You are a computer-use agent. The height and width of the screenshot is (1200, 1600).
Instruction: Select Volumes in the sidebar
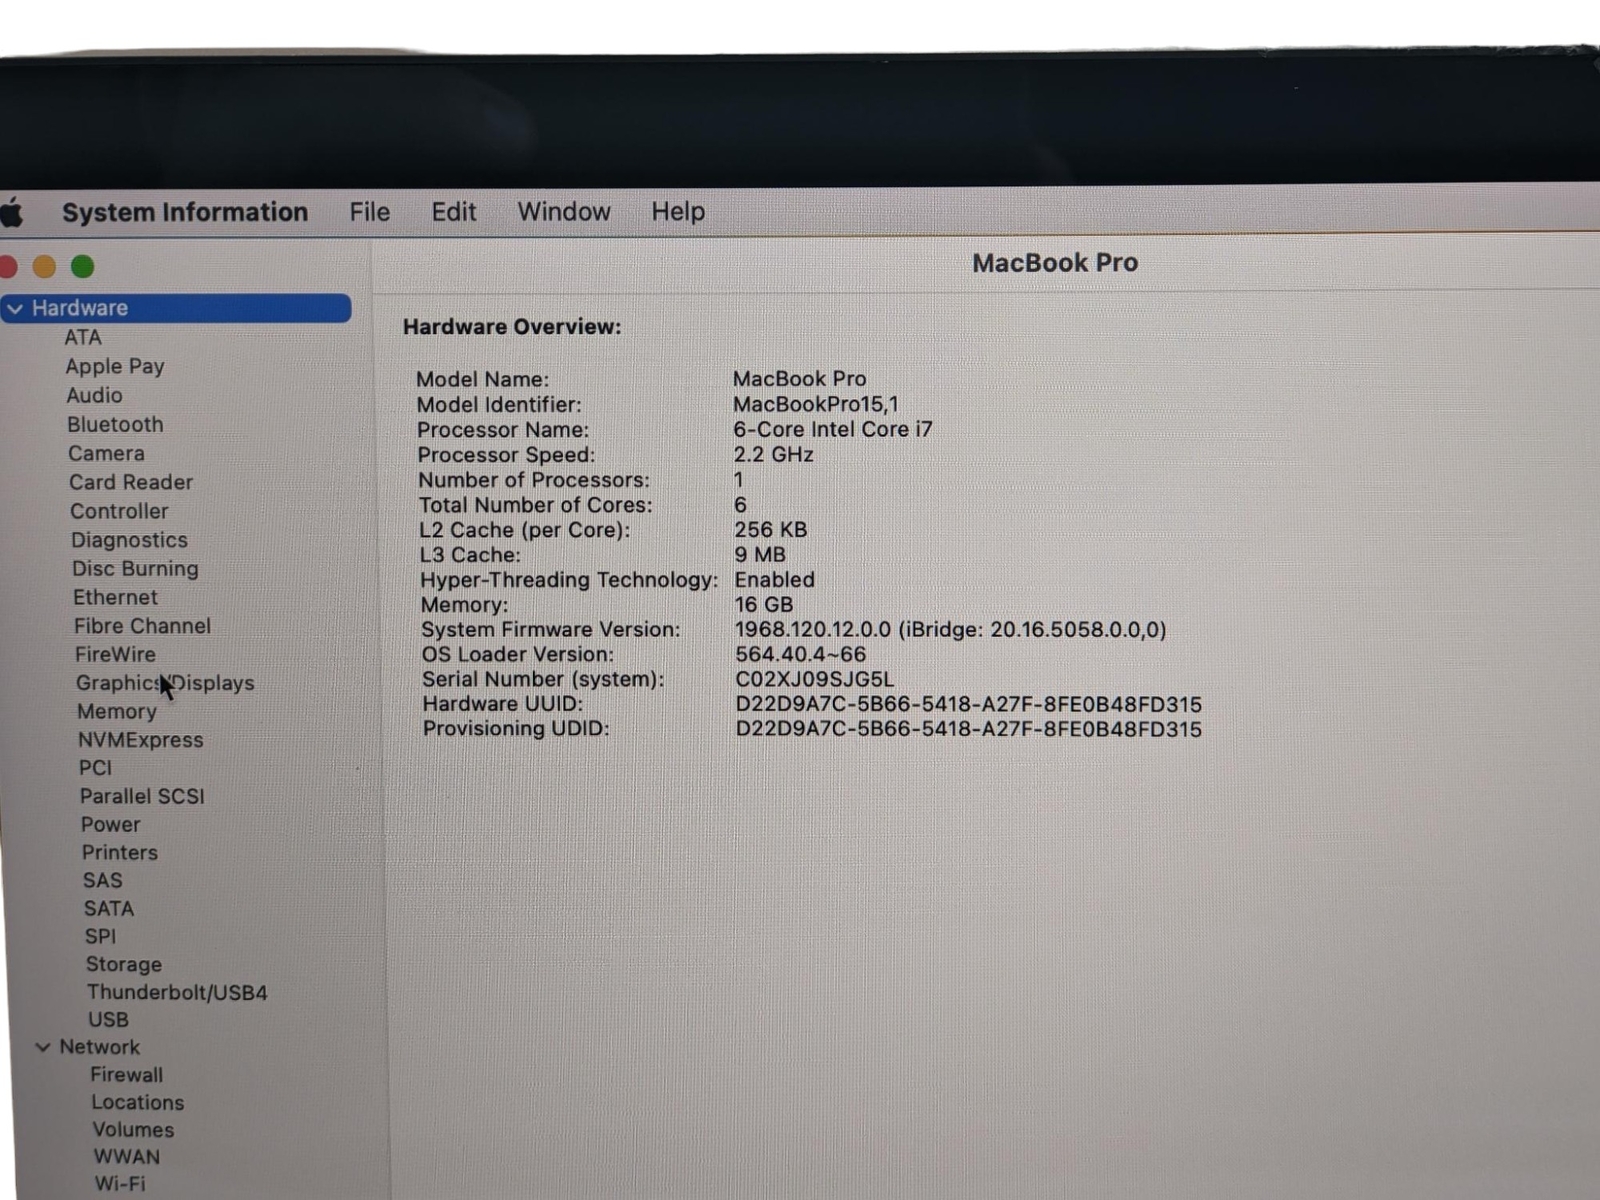tap(133, 1129)
